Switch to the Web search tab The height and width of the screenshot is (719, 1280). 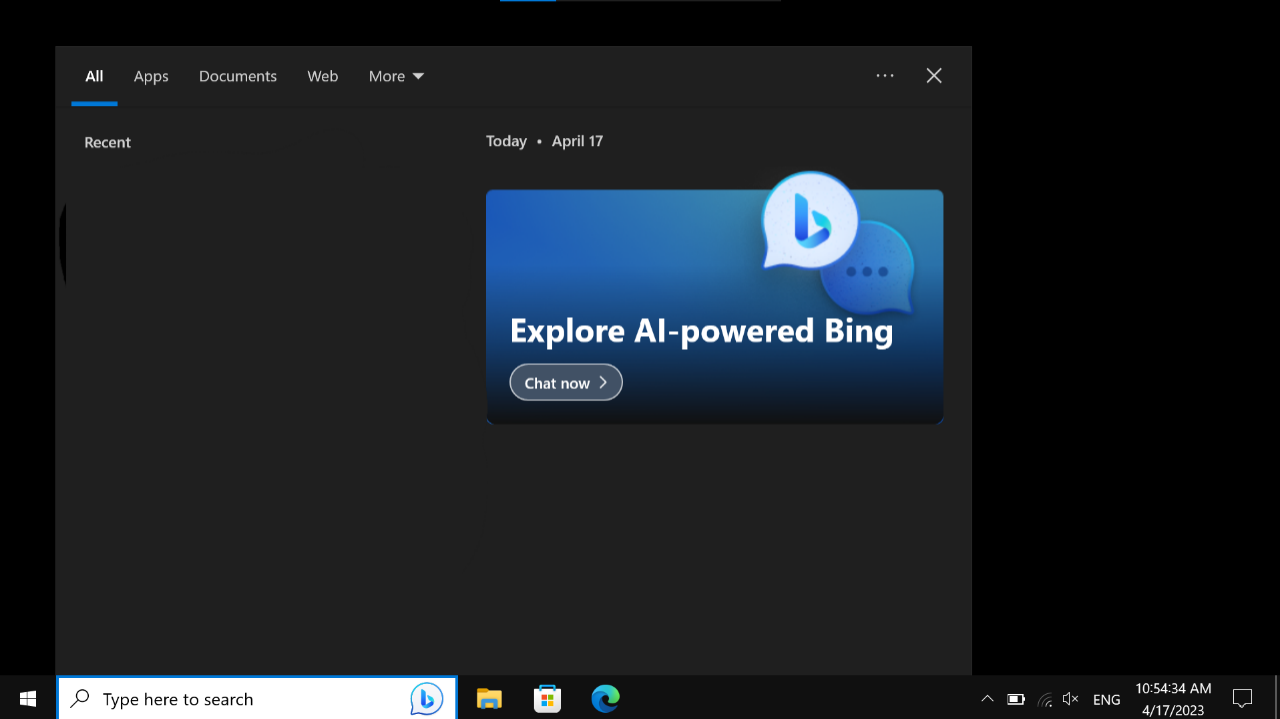[x=322, y=76]
